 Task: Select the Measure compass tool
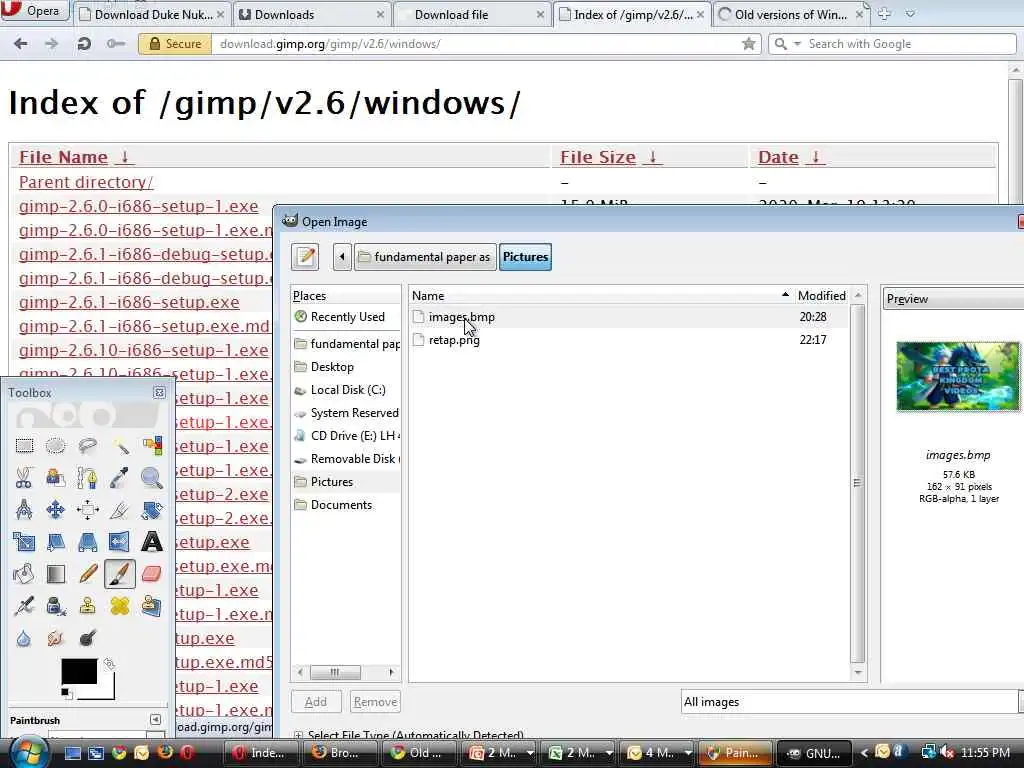pyautogui.click(x=24, y=510)
